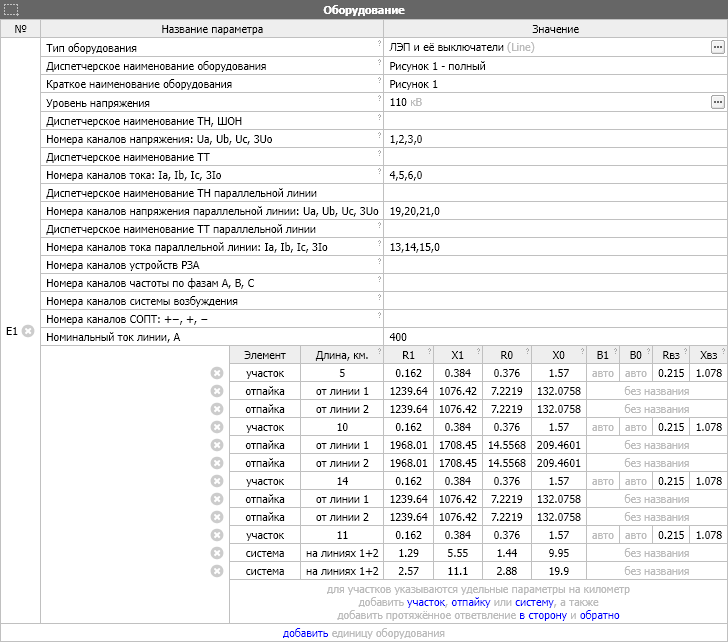
Task: Click column header 'Название параметра'
Action: [212, 29]
